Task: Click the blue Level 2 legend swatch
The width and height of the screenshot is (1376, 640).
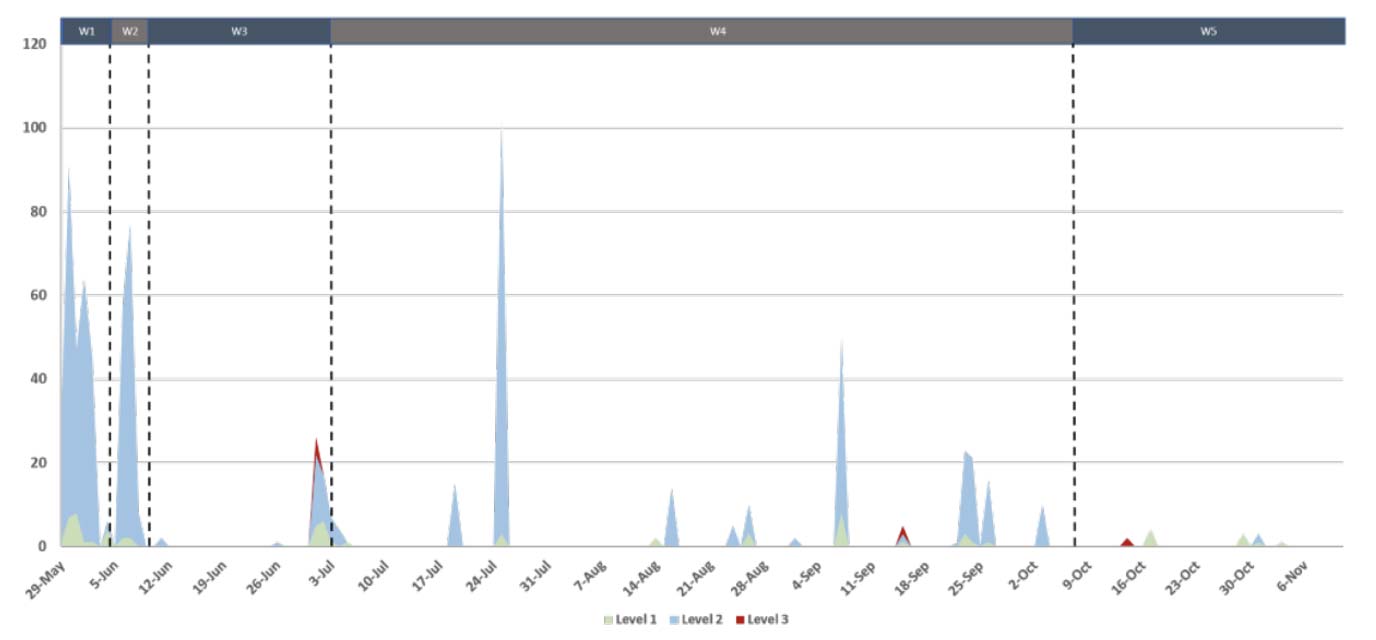Action: (x=676, y=620)
